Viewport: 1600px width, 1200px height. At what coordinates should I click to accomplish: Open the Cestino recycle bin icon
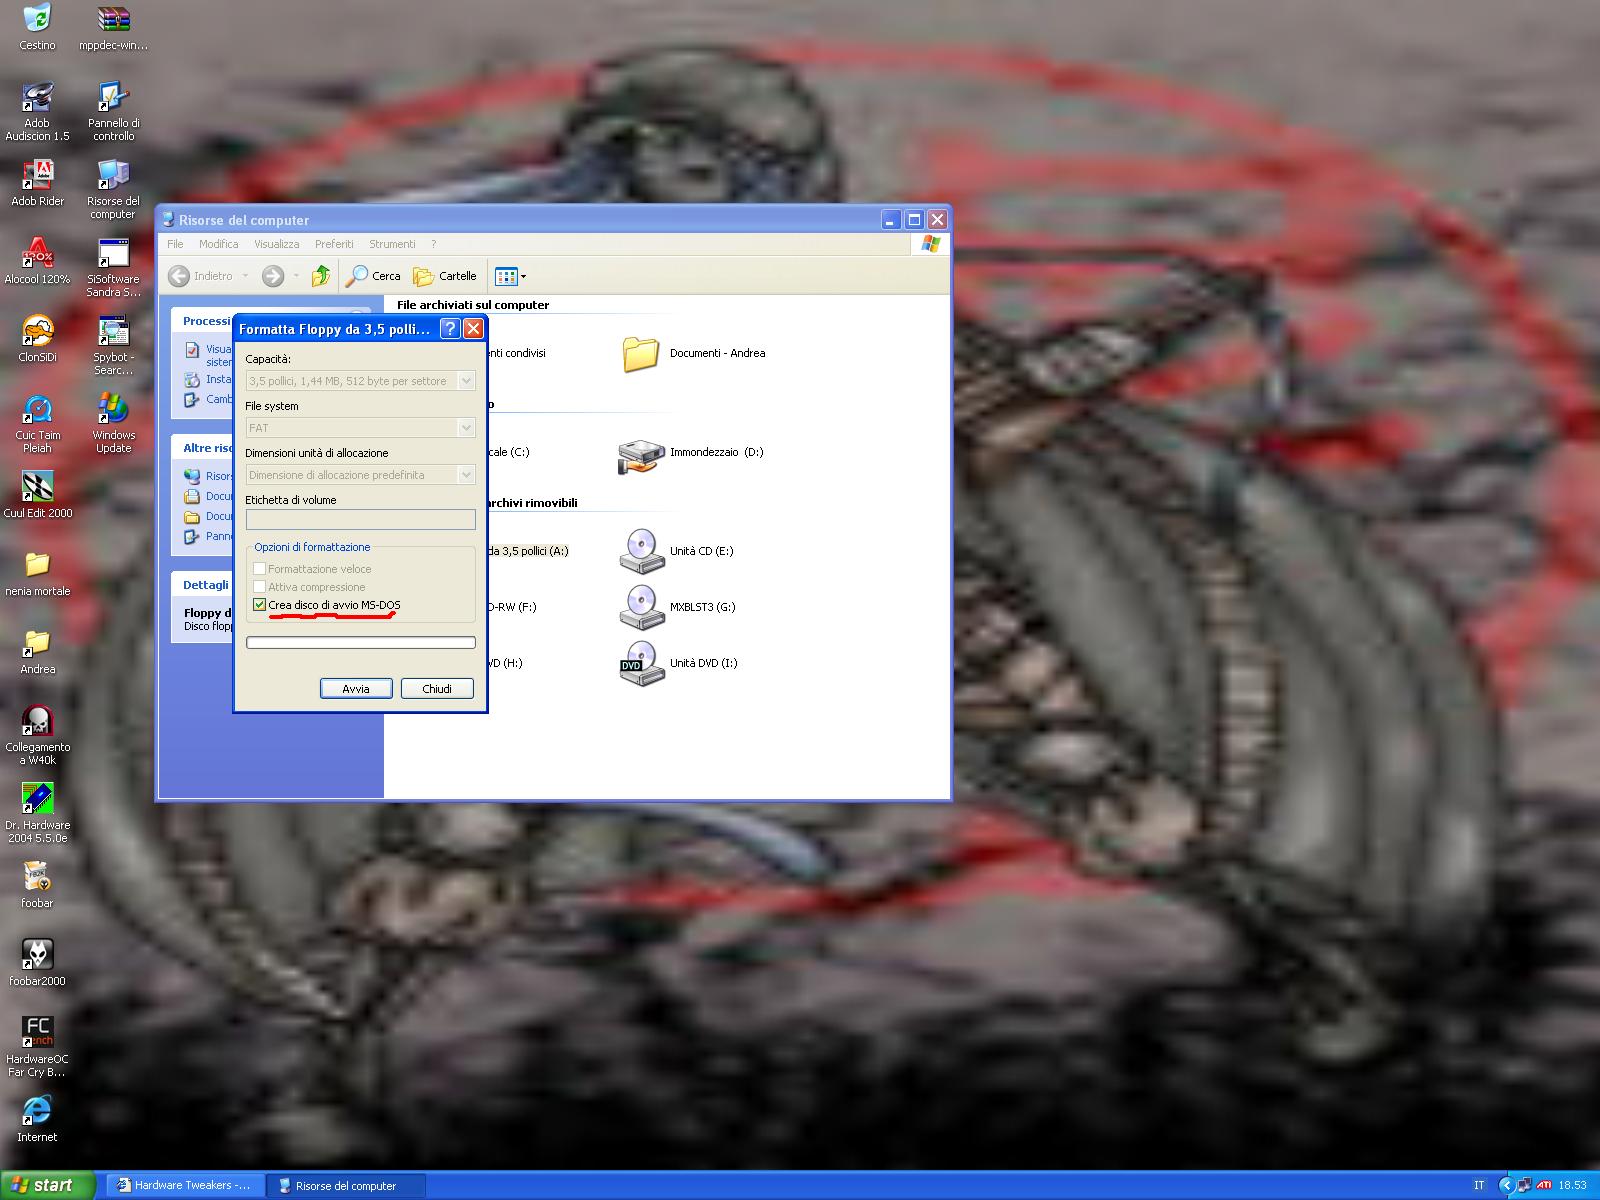[37, 27]
